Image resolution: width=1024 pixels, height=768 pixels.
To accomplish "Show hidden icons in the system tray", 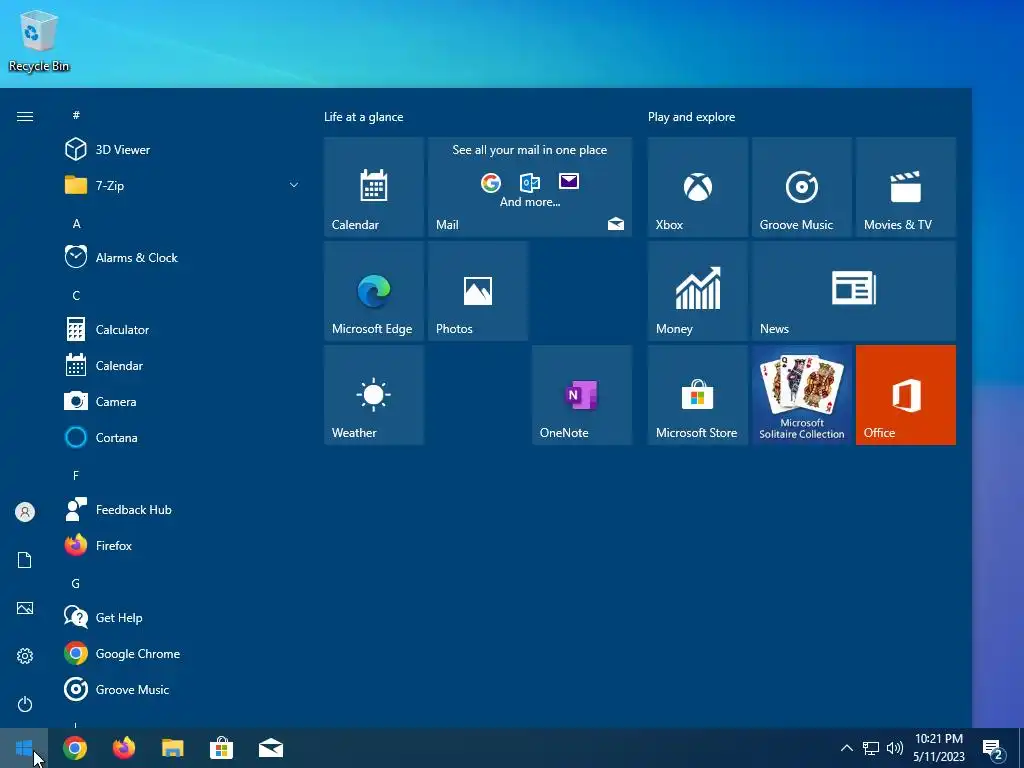I will pyautogui.click(x=846, y=748).
